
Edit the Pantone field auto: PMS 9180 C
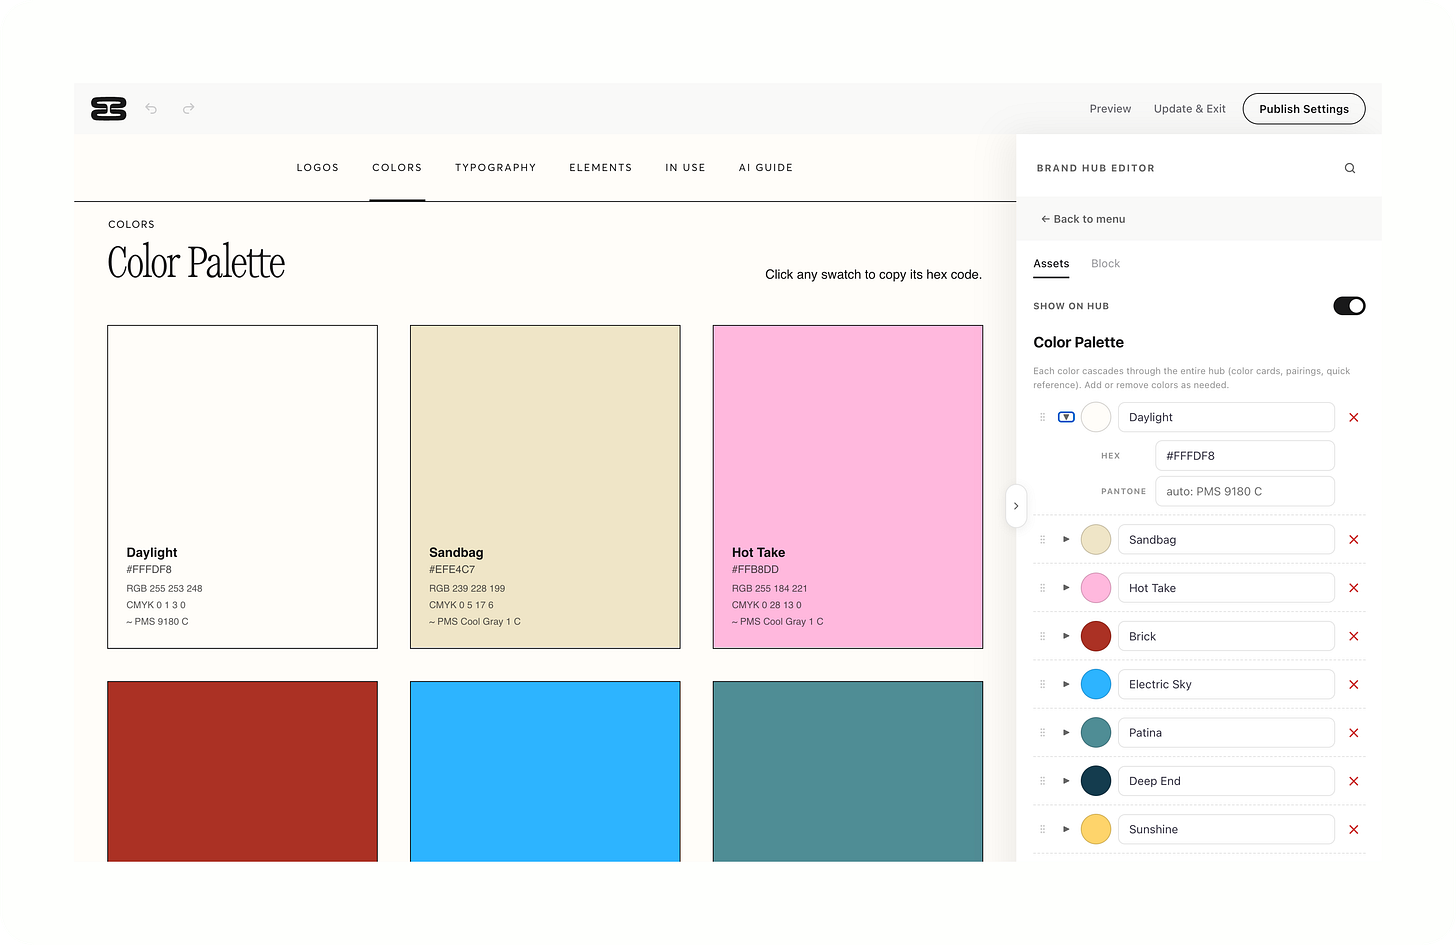click(x=1245, y=492)
